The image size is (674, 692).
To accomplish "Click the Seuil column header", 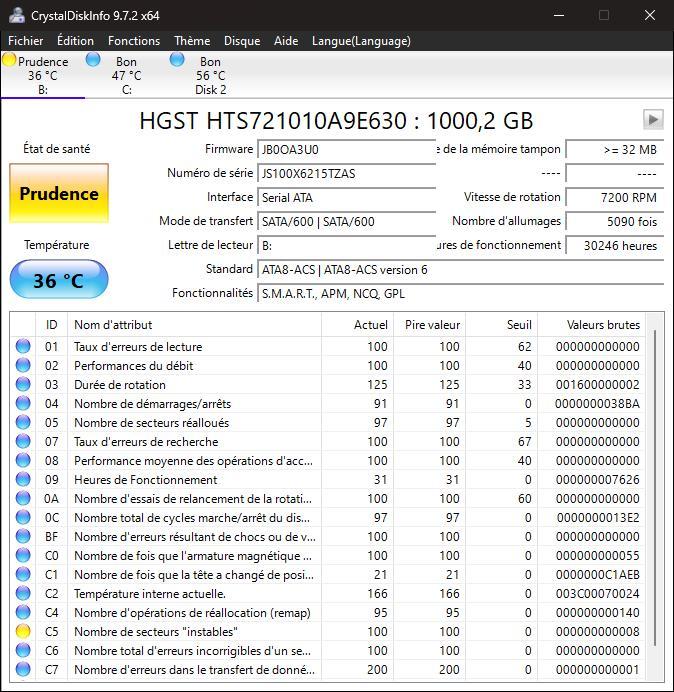I will [x=501, y=325].
